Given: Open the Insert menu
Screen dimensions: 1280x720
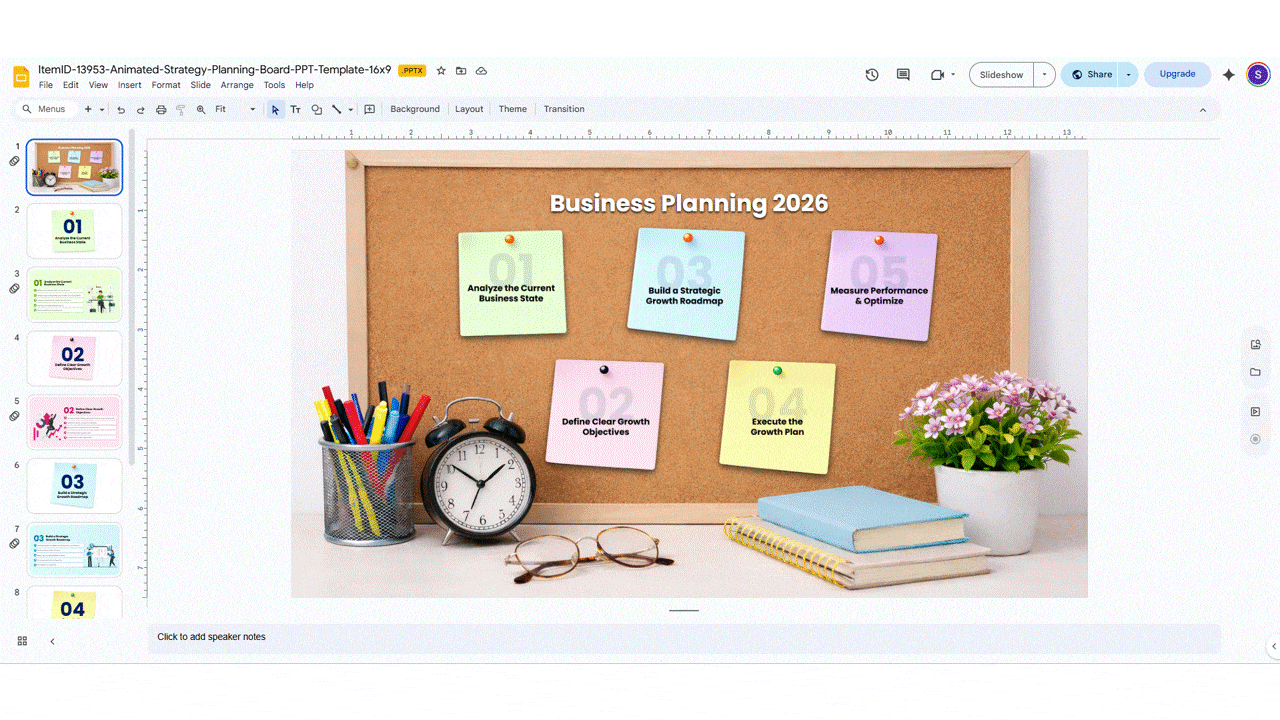Looking at the screenshot, I should click(x=129, y=85).
